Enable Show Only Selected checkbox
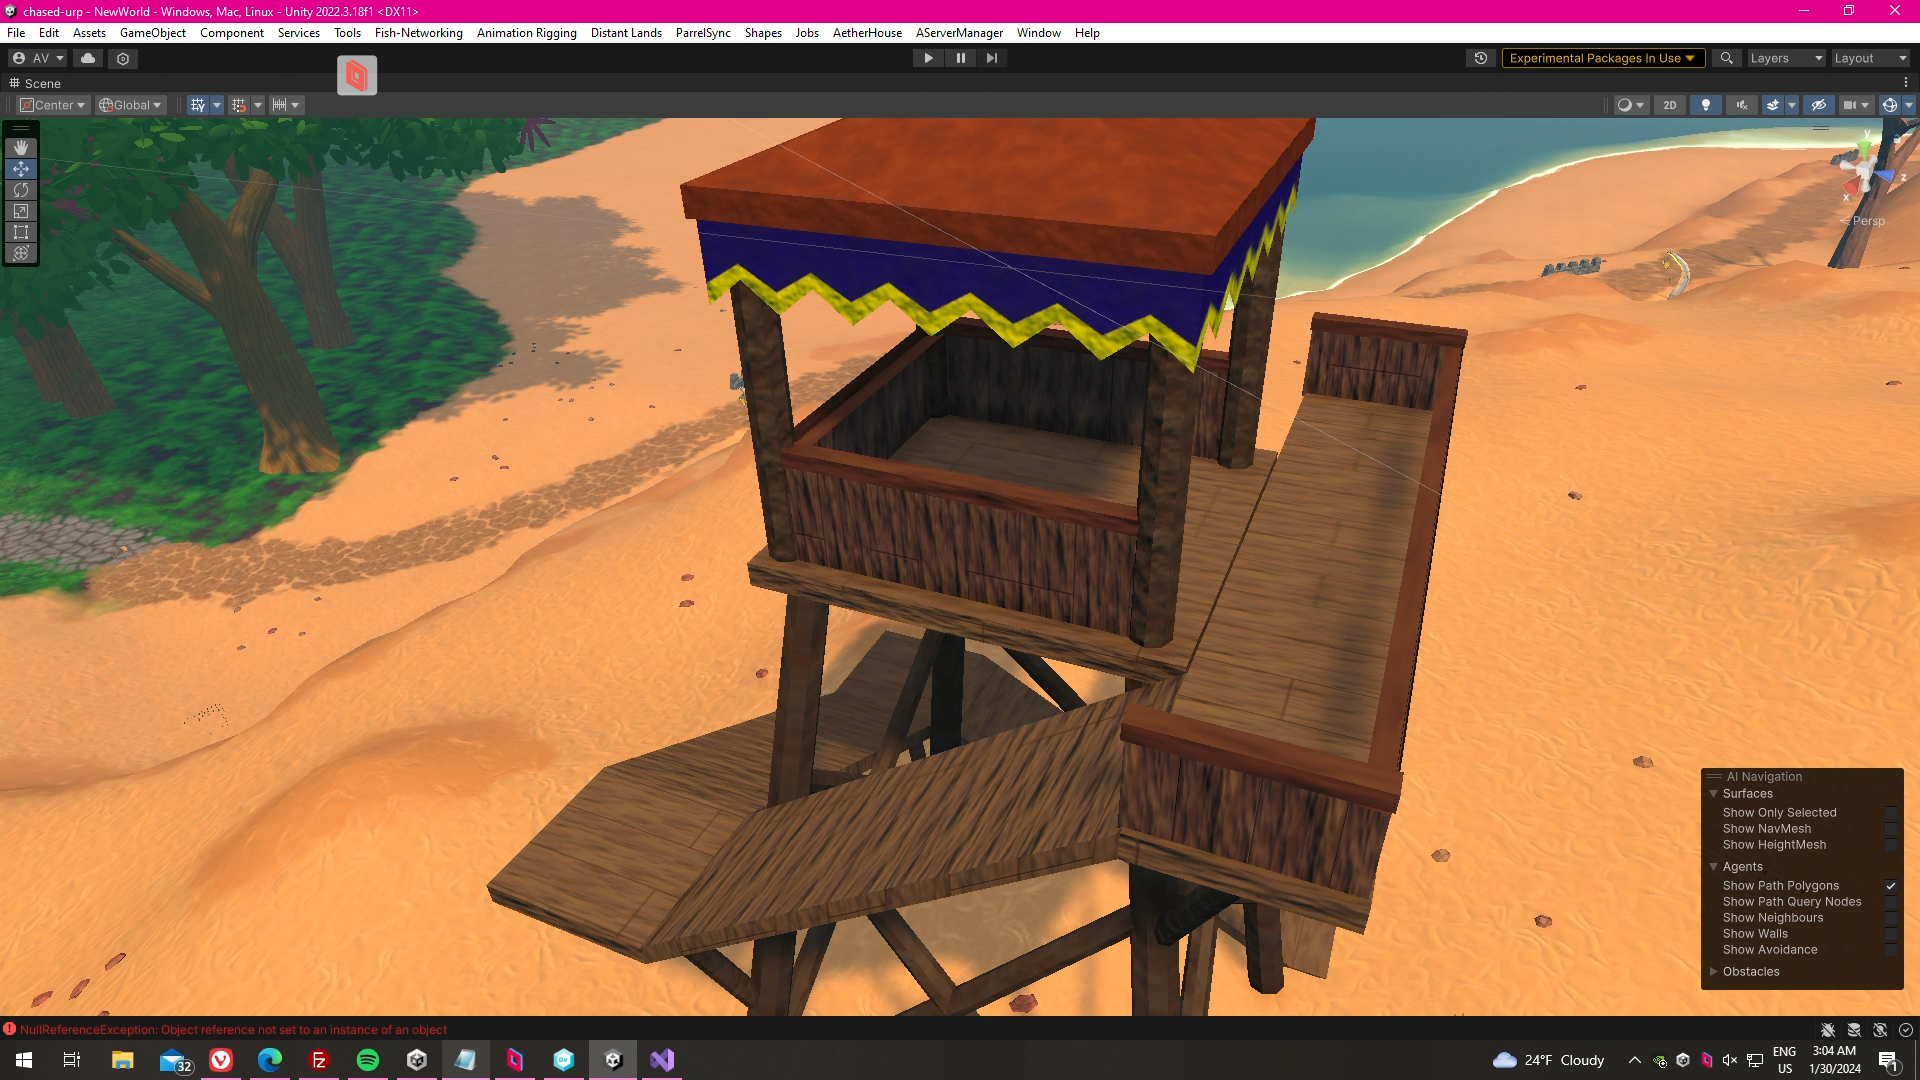 tap(1890, 813)
